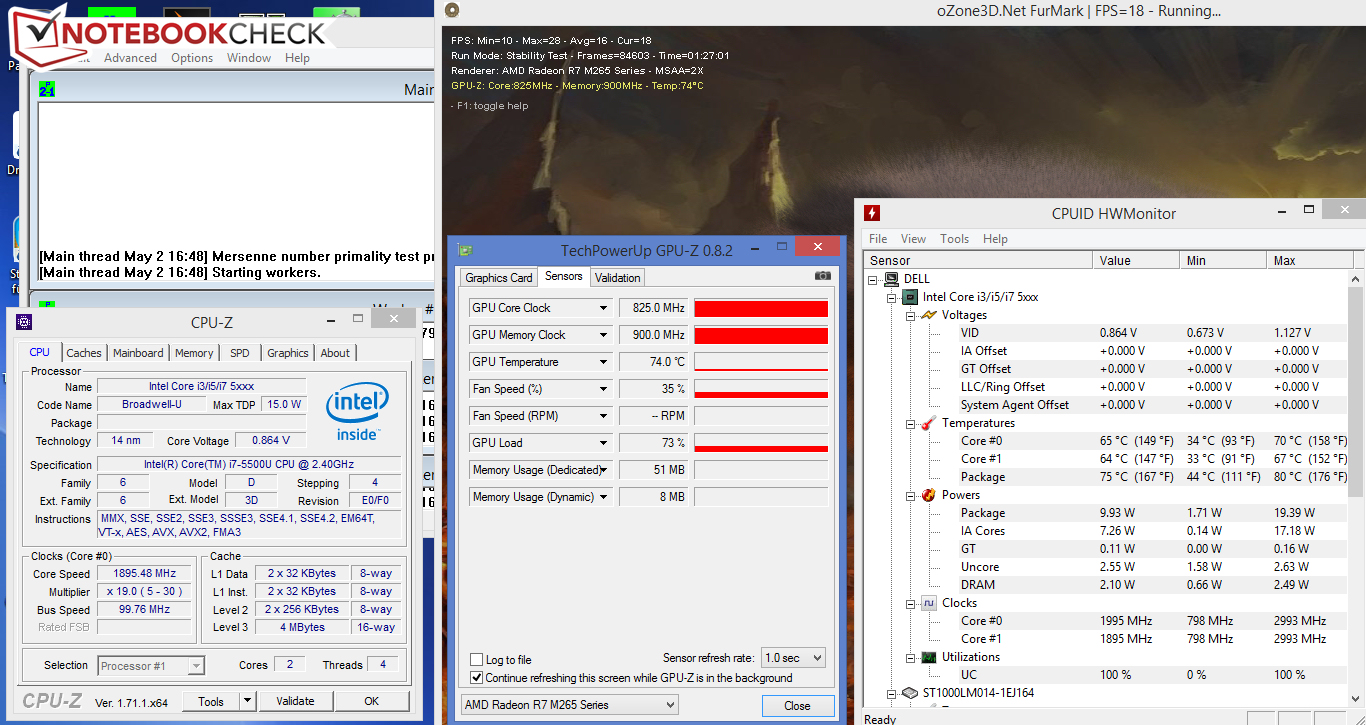
Task: Open the Validation tab in GPU-Z
Action: [x=617, y=278]
